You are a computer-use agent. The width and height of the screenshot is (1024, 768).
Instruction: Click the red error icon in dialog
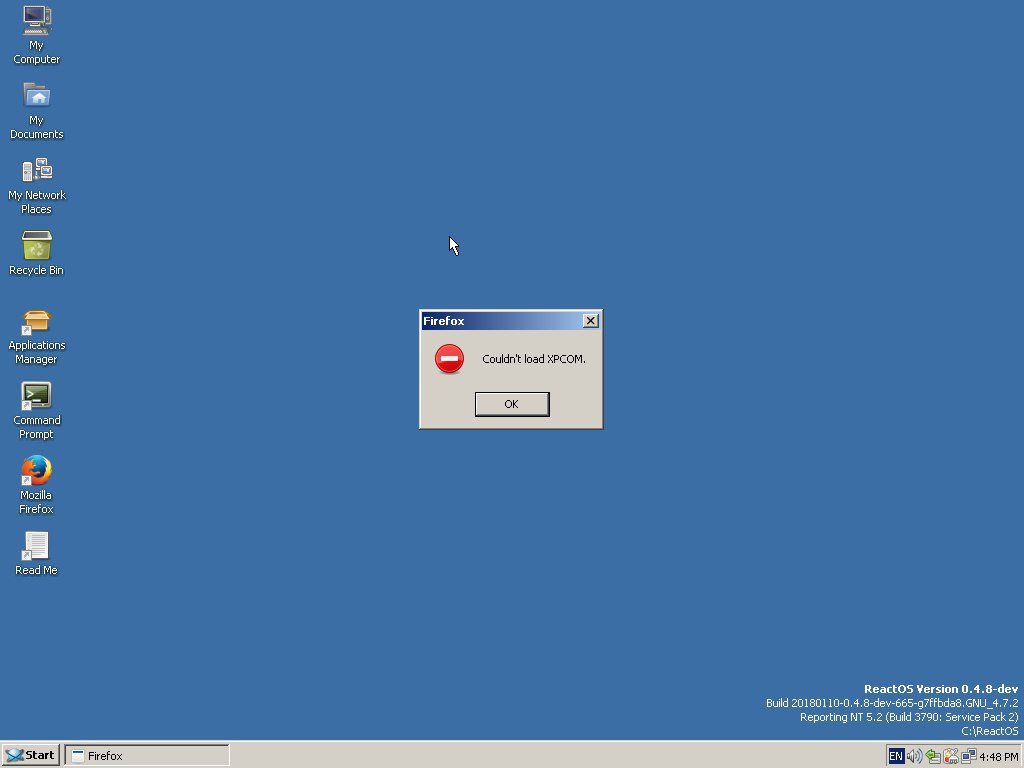449,359
